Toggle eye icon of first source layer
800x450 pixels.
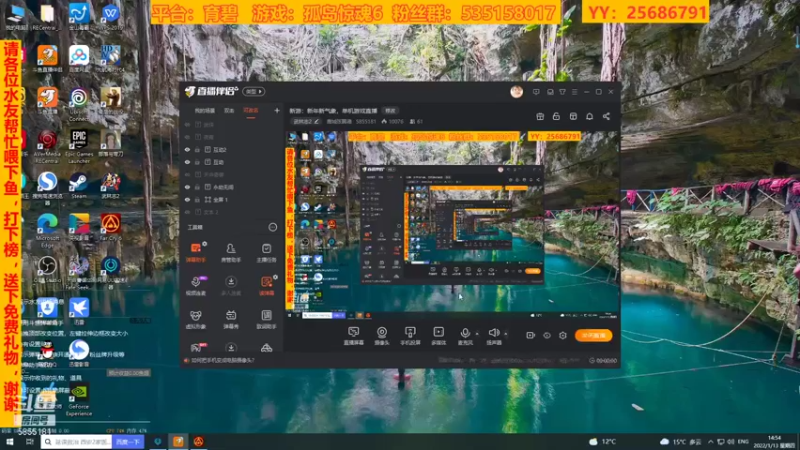(187, 124)
